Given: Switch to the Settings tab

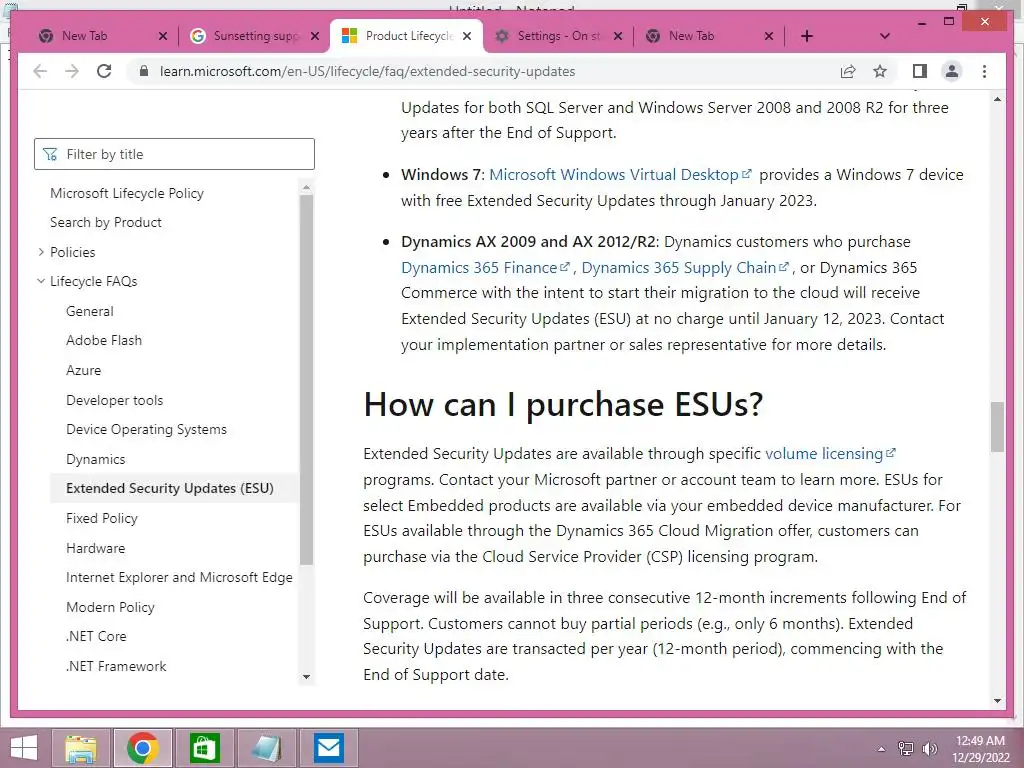Looking at the screenshot, I should click(558, 36).
